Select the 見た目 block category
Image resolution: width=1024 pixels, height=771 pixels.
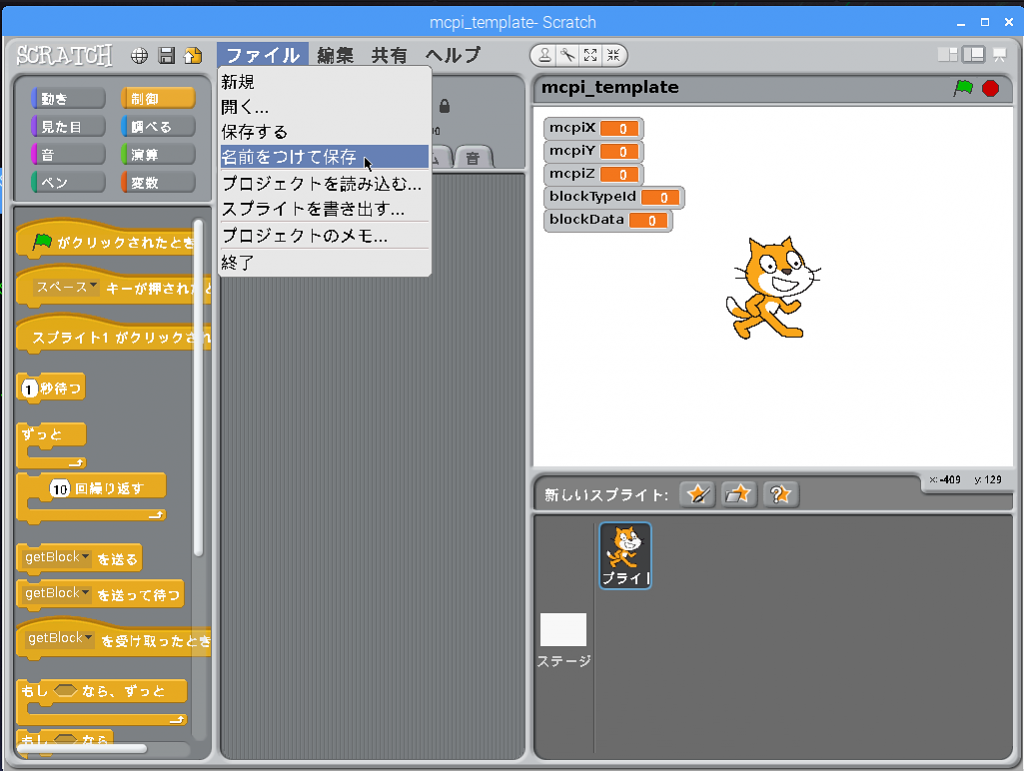[x=69, y=127]
